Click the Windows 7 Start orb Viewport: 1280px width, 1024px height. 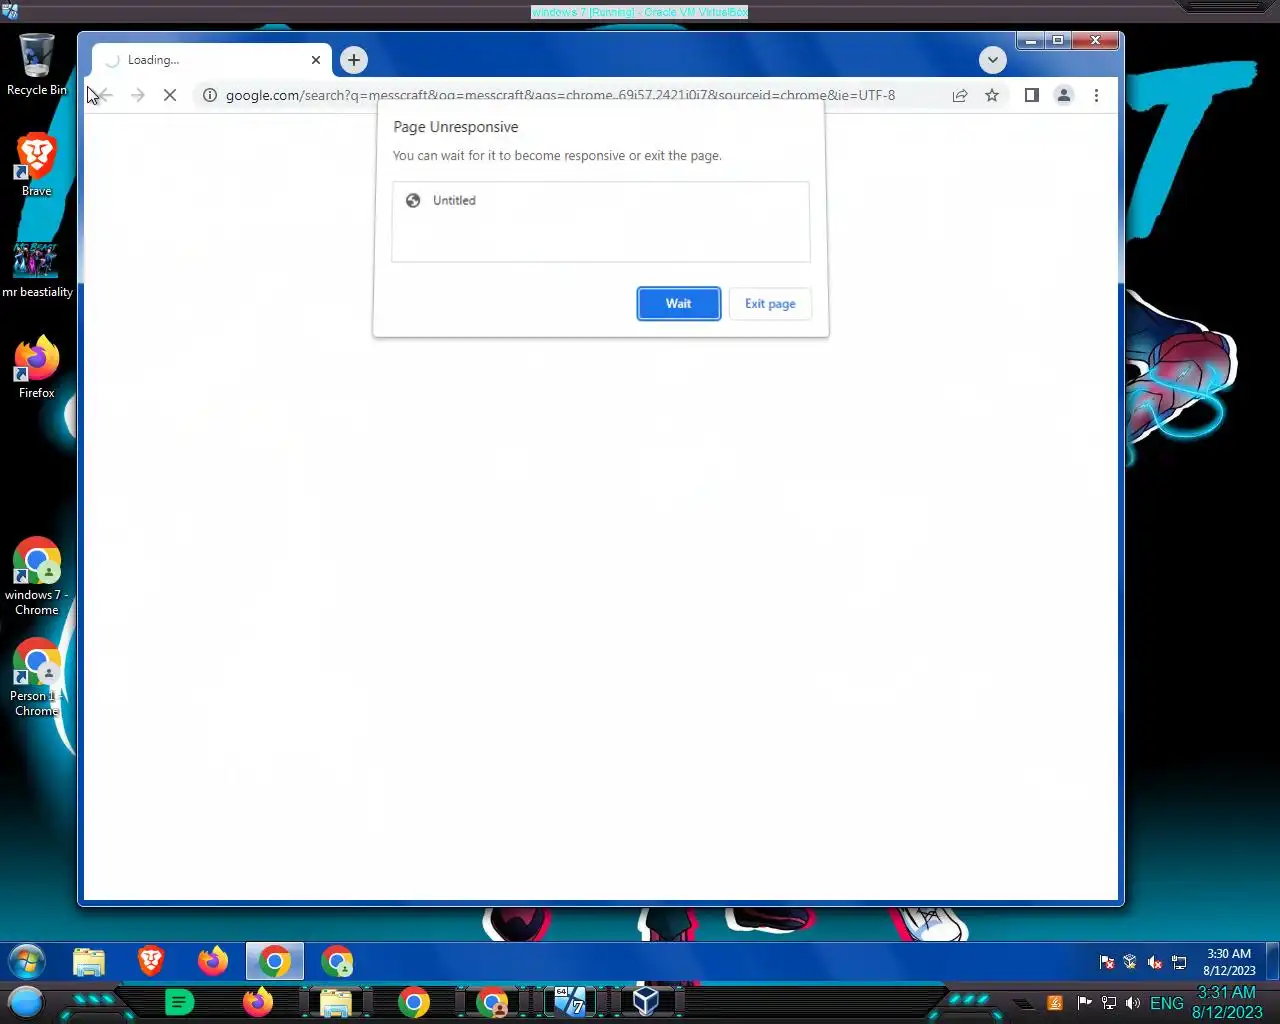(x=27, y=962)
